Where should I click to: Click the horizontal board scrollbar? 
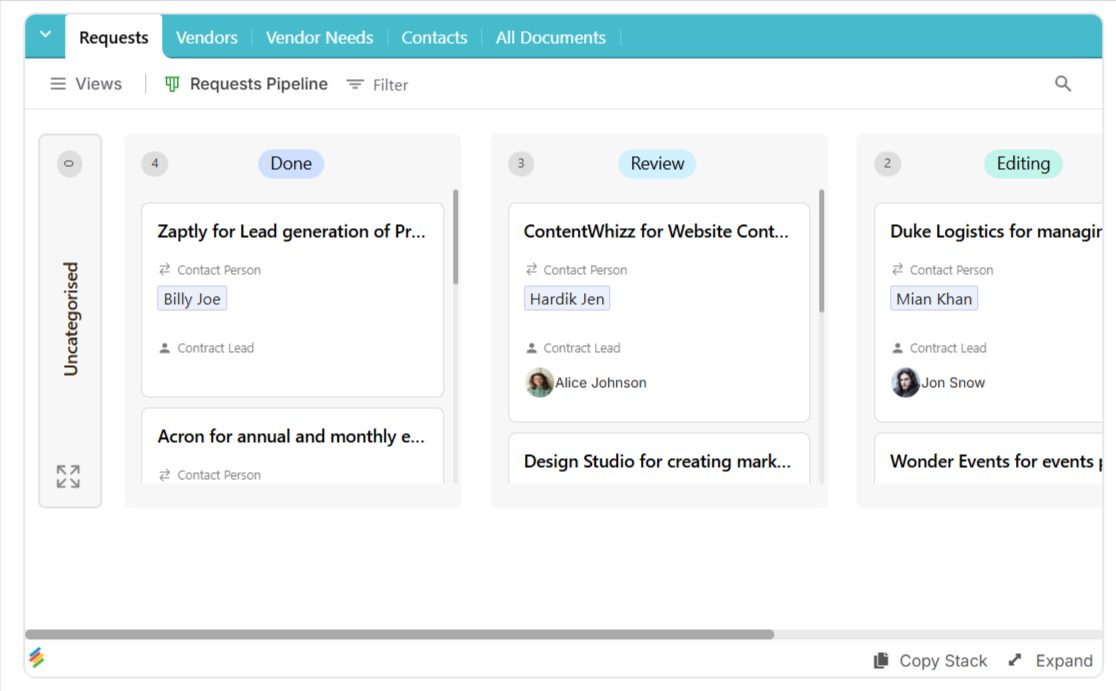point(399,634)
